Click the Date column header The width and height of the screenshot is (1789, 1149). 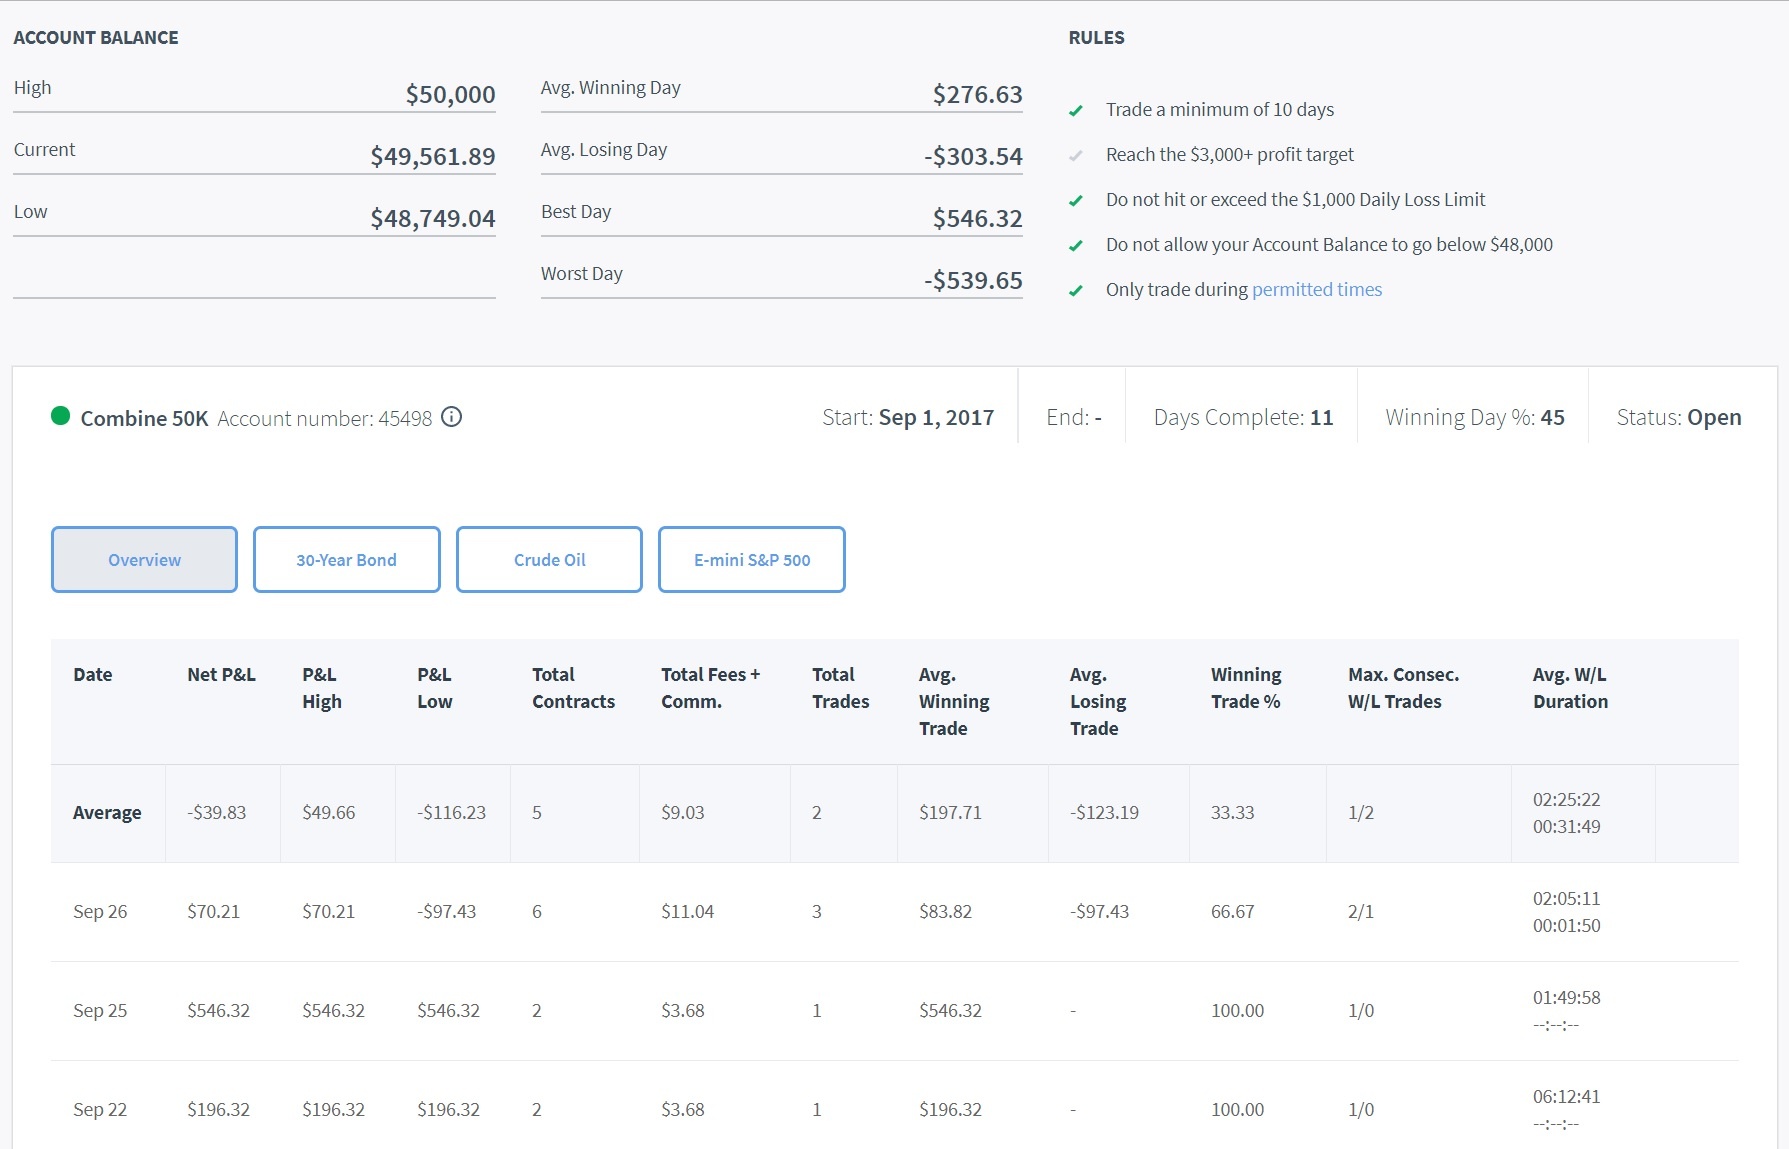tap(92, 675)
